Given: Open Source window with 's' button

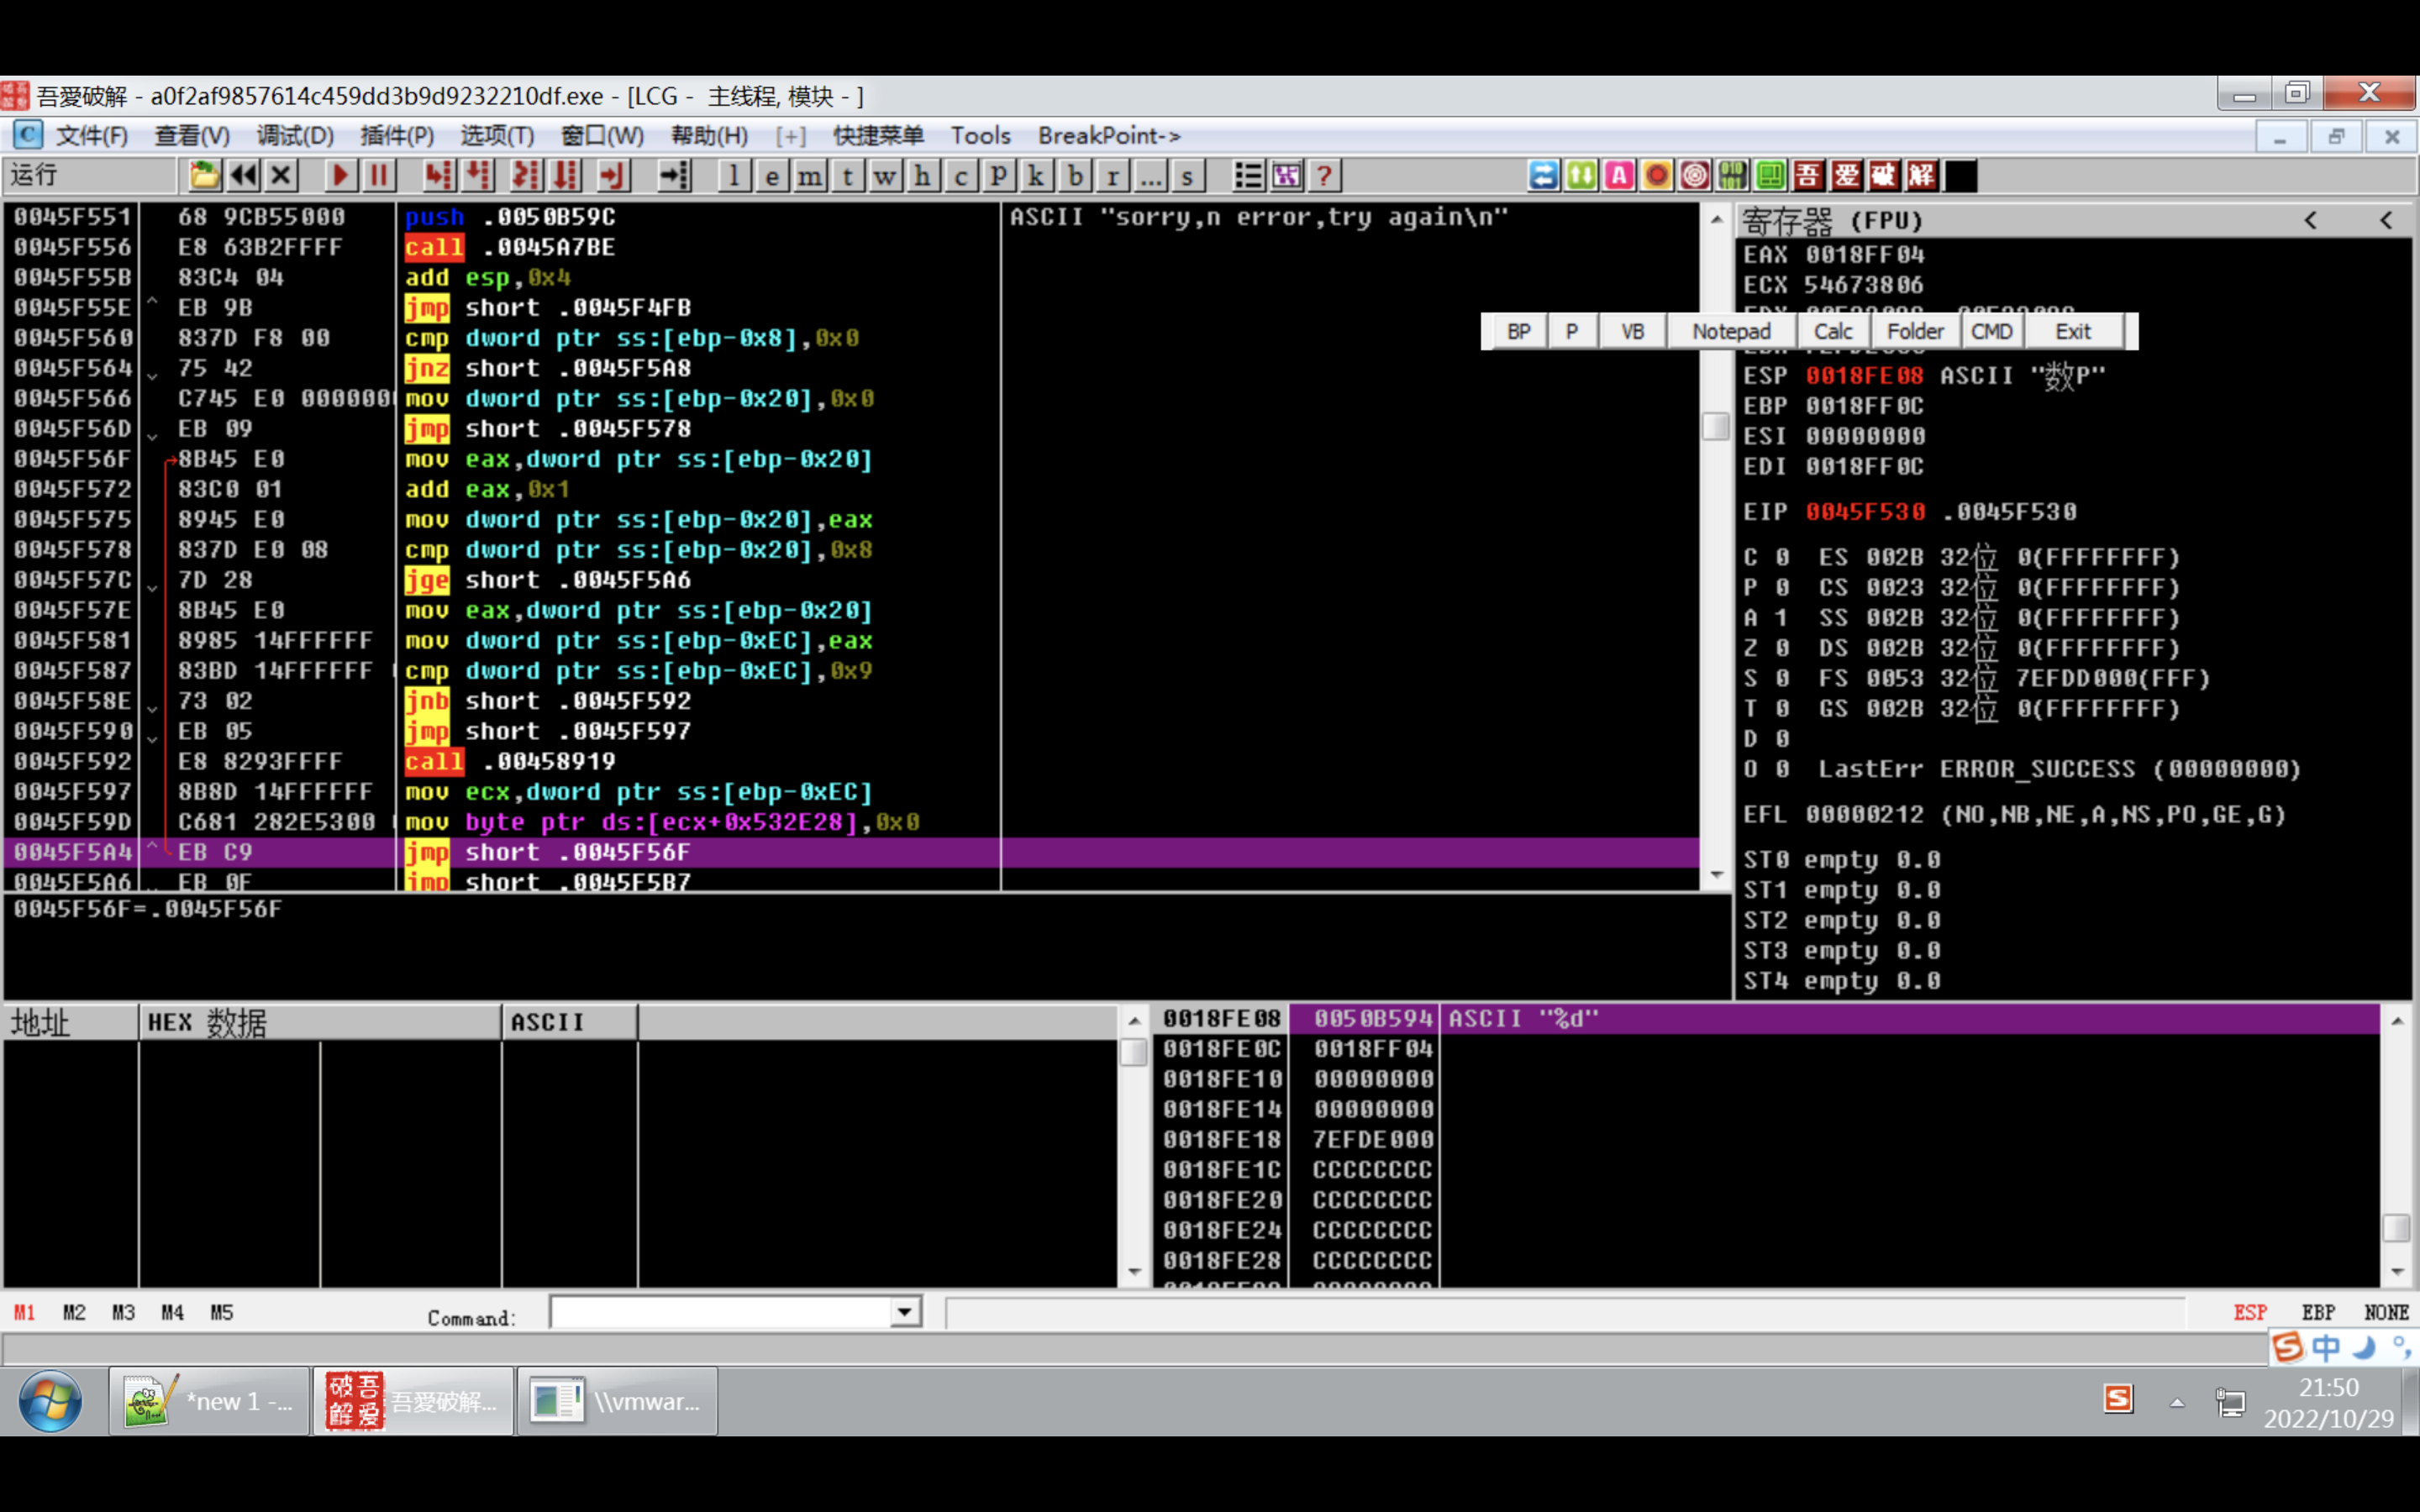Looking at the screenshot, I should 1187,176.
